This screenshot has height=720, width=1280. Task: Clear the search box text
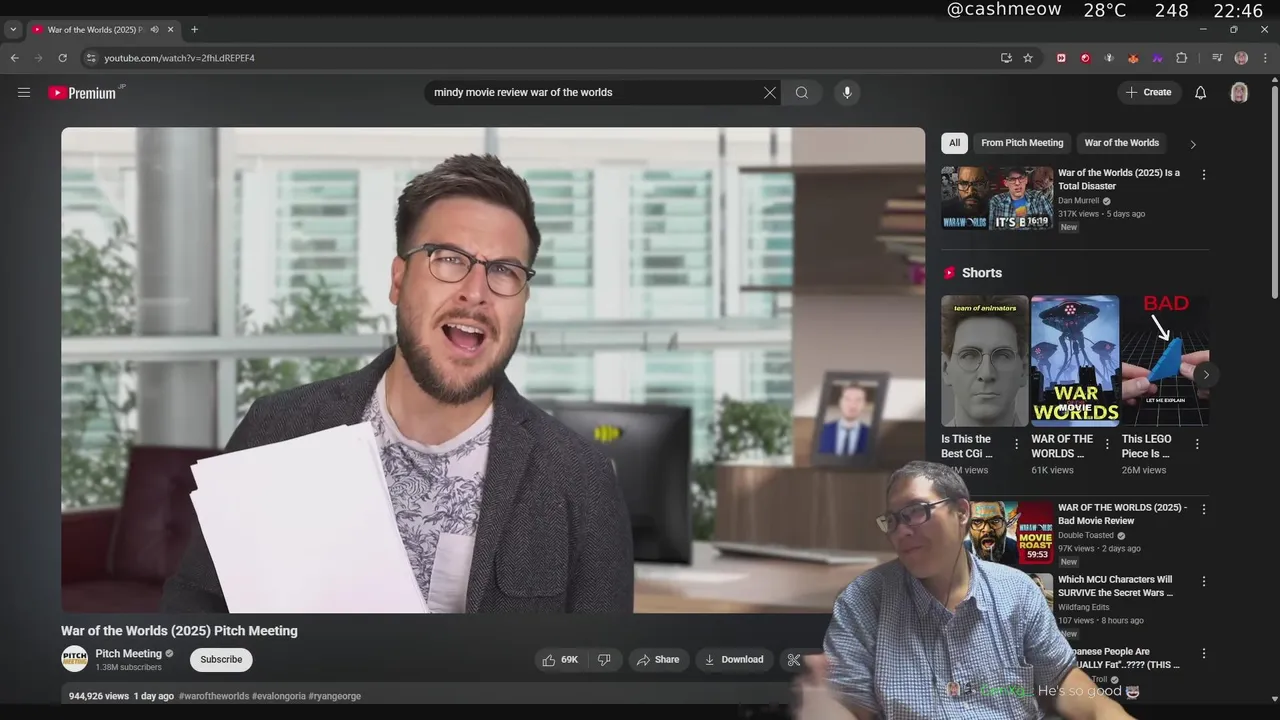point(770,92)
